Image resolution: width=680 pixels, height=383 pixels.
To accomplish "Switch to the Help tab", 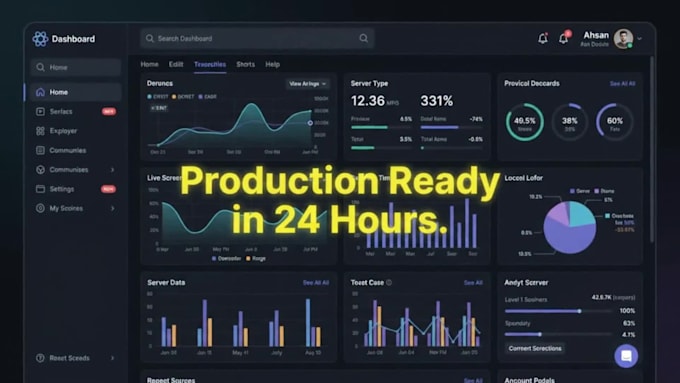I will (x=272, y=64).
